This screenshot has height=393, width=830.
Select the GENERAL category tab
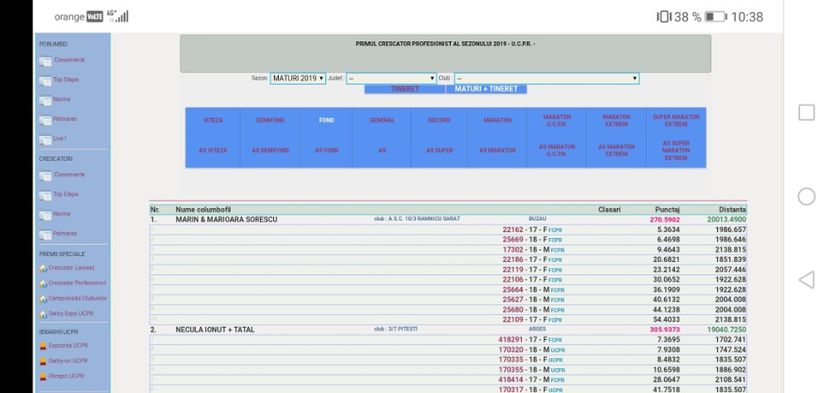click(382, 120)
